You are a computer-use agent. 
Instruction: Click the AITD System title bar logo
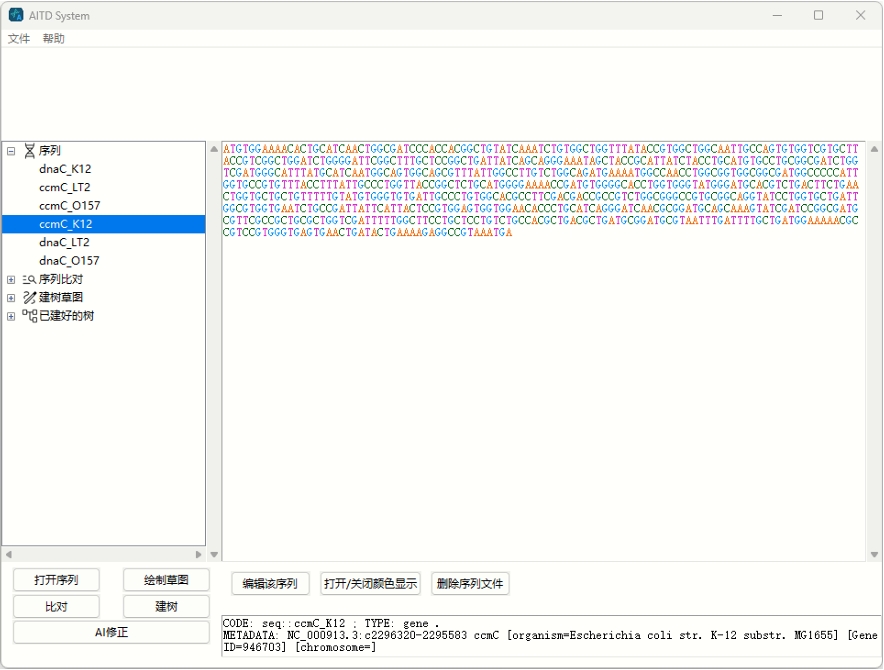pos(16,15)
